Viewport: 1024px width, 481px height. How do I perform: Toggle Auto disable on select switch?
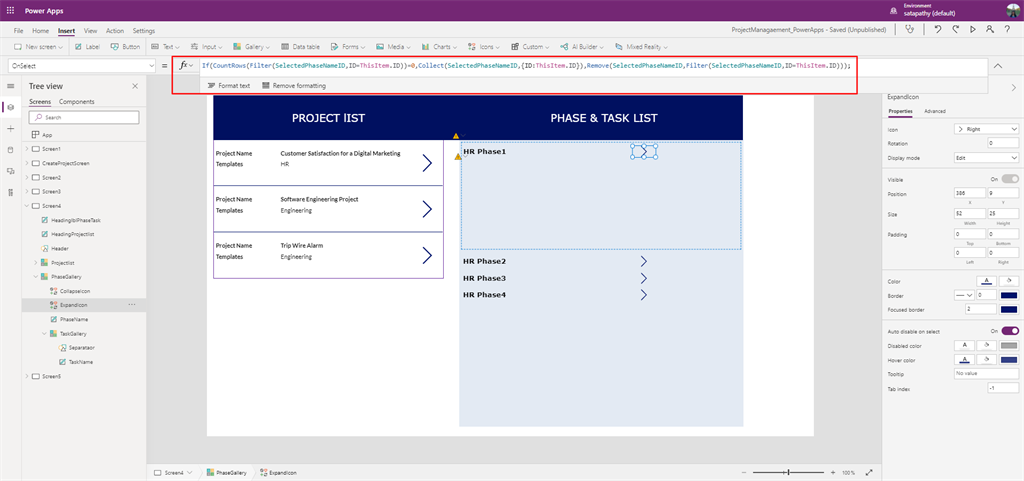tap(1010, 331)
